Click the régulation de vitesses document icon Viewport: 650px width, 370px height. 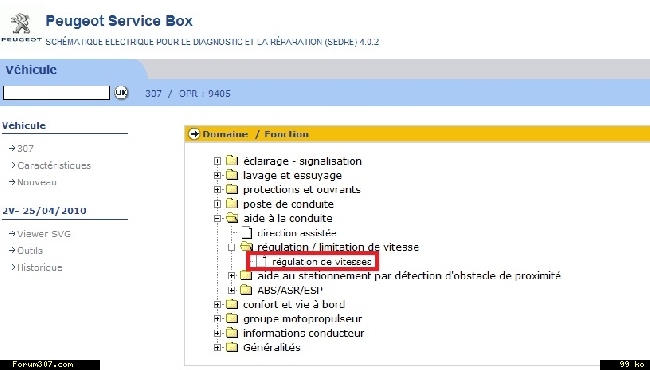point(262,261)
